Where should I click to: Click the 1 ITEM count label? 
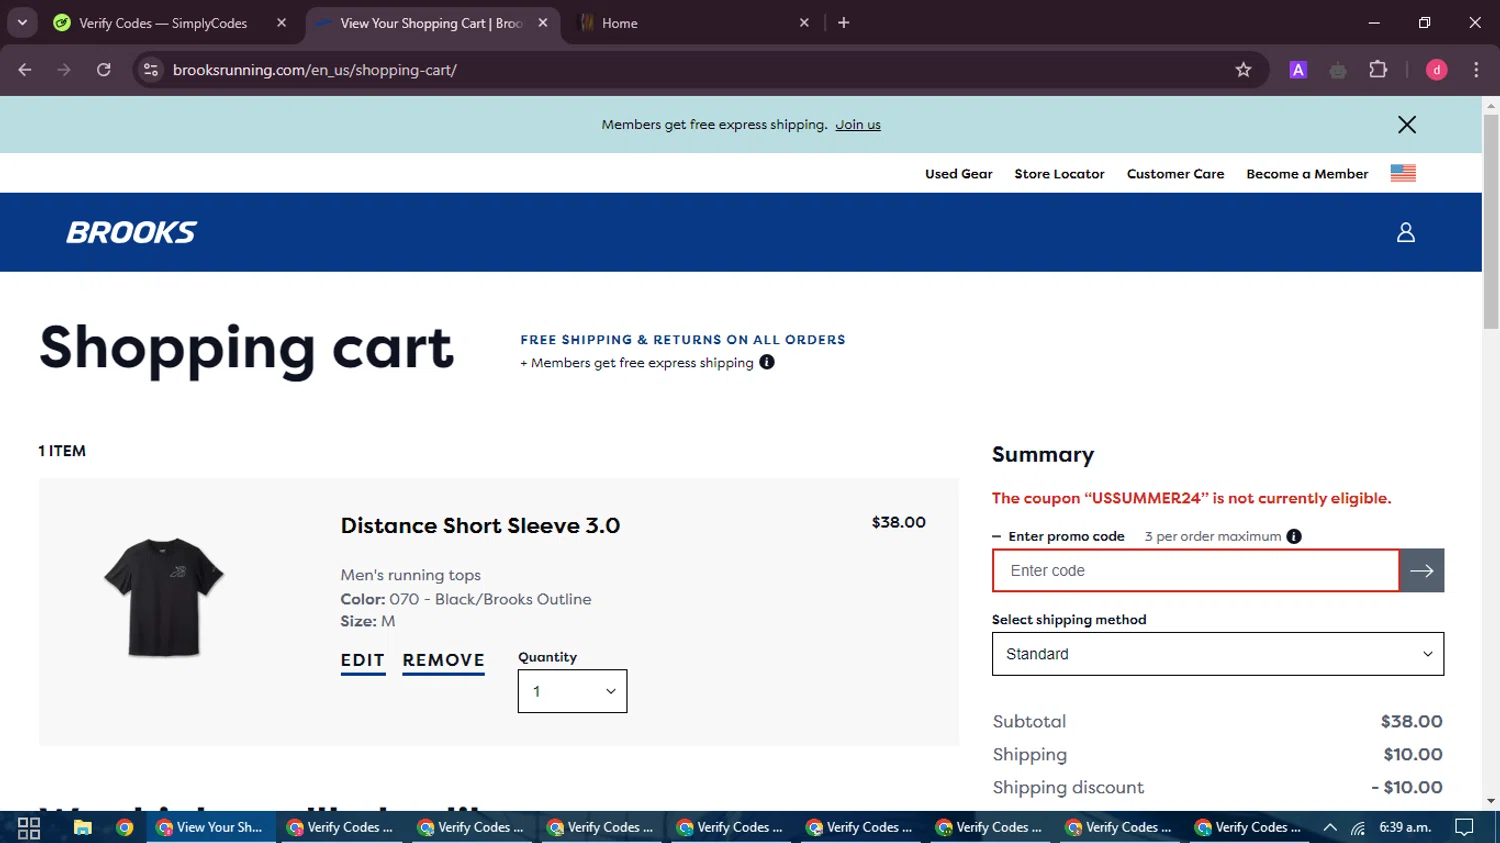pos(62,451)
